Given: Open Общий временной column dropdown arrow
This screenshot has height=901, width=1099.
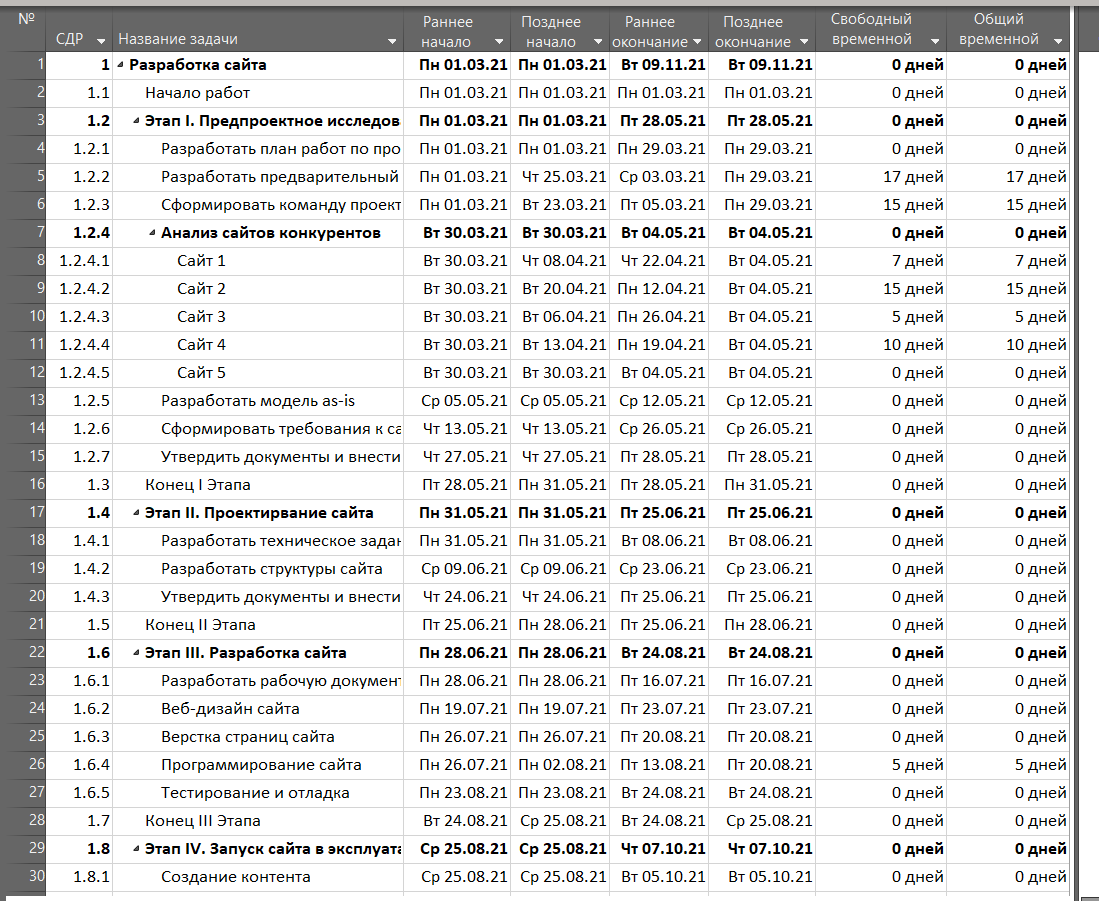Looking at the screenshot, I should [1058, 41].
